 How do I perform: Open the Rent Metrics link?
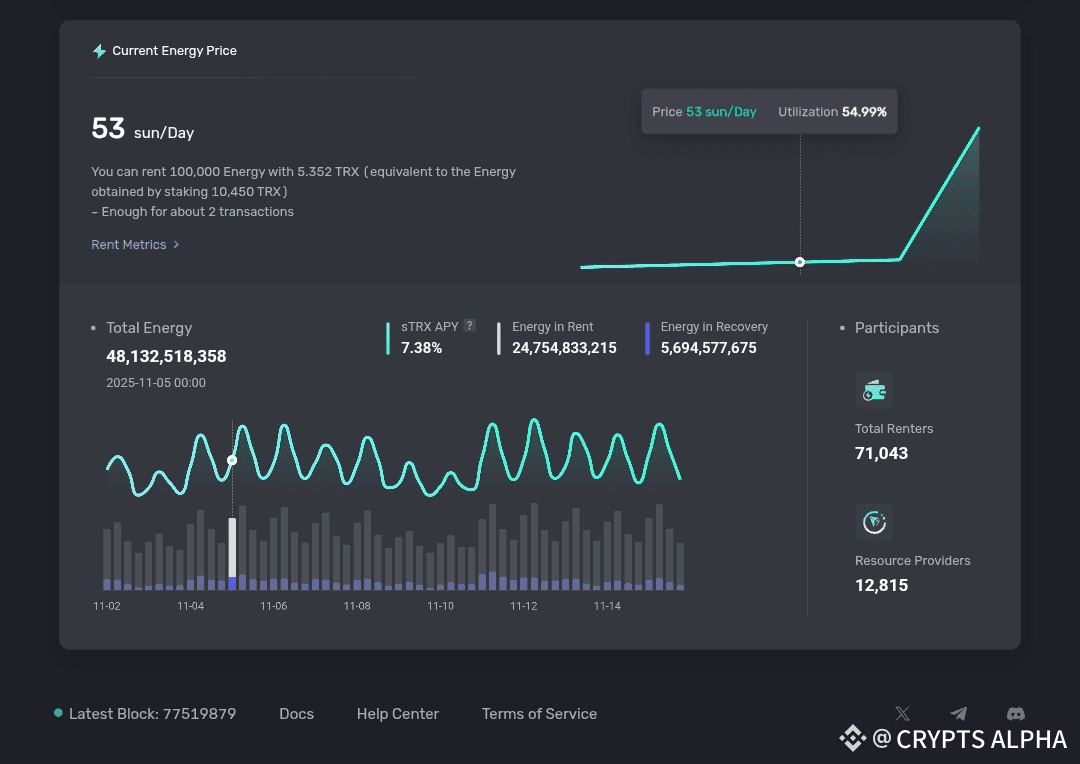pos(128,245)
